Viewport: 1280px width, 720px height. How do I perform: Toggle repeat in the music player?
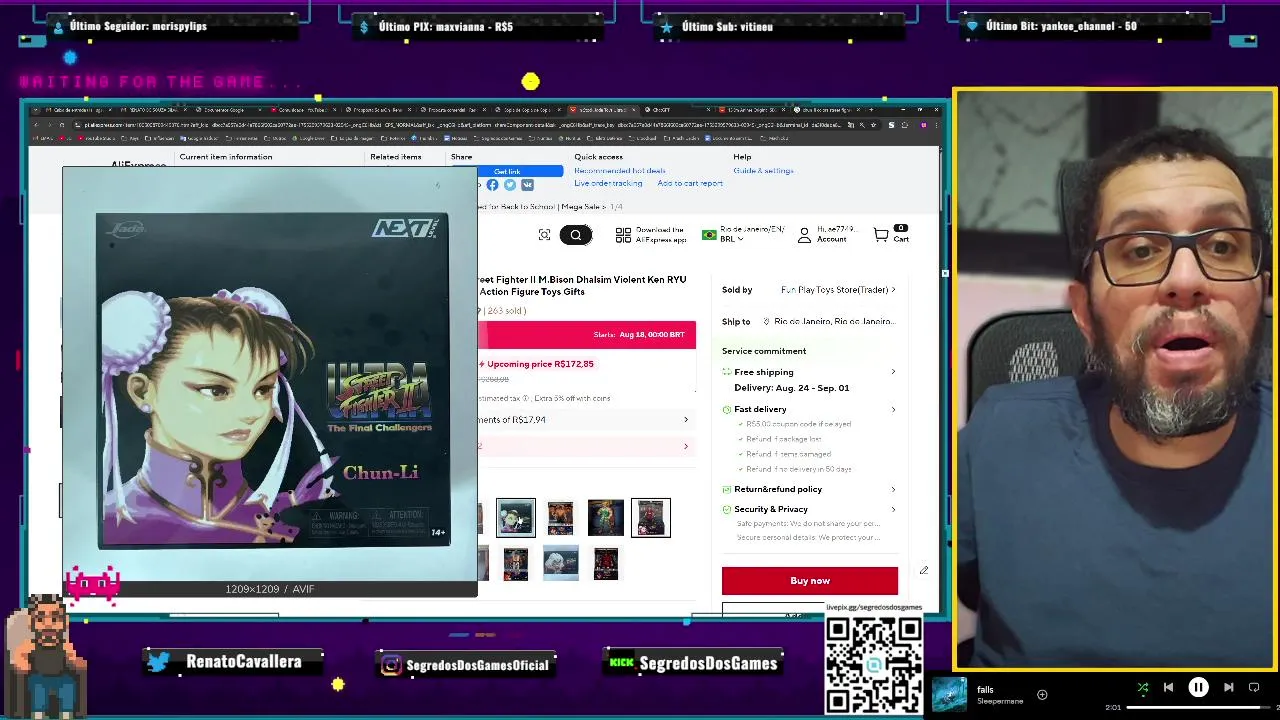1254,687
